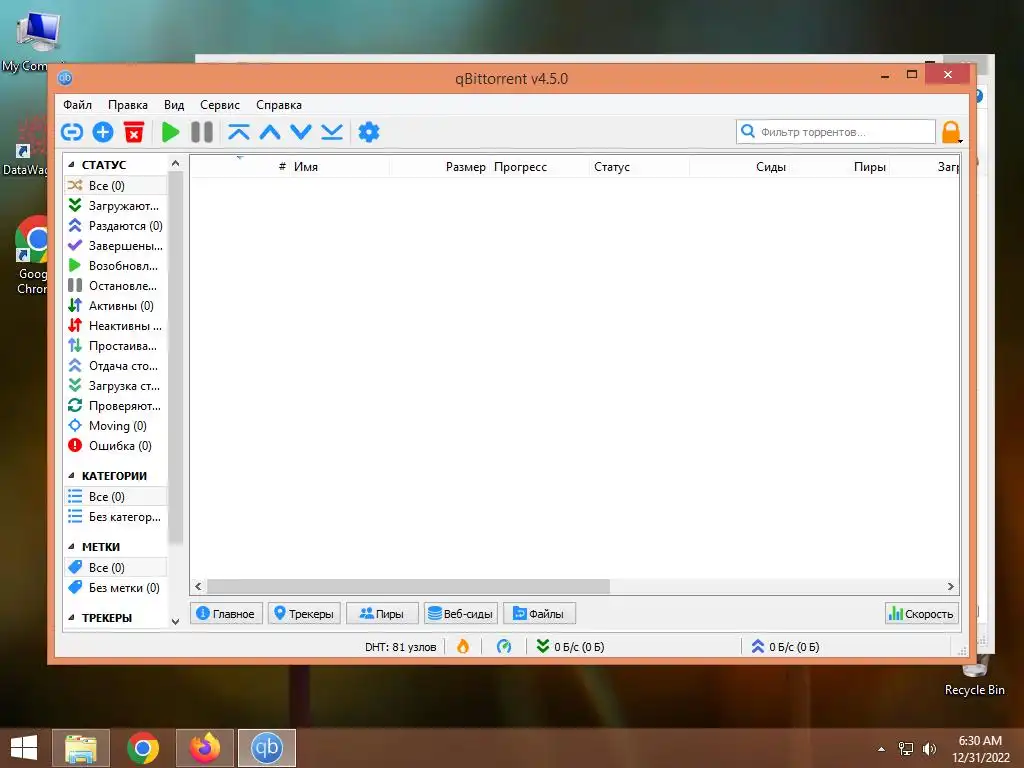This screenshot has height=768, width=1024.
Task: Toggle alternative speed limits speedometer icon
Action: pyautogui.click(x=504, y=647)
